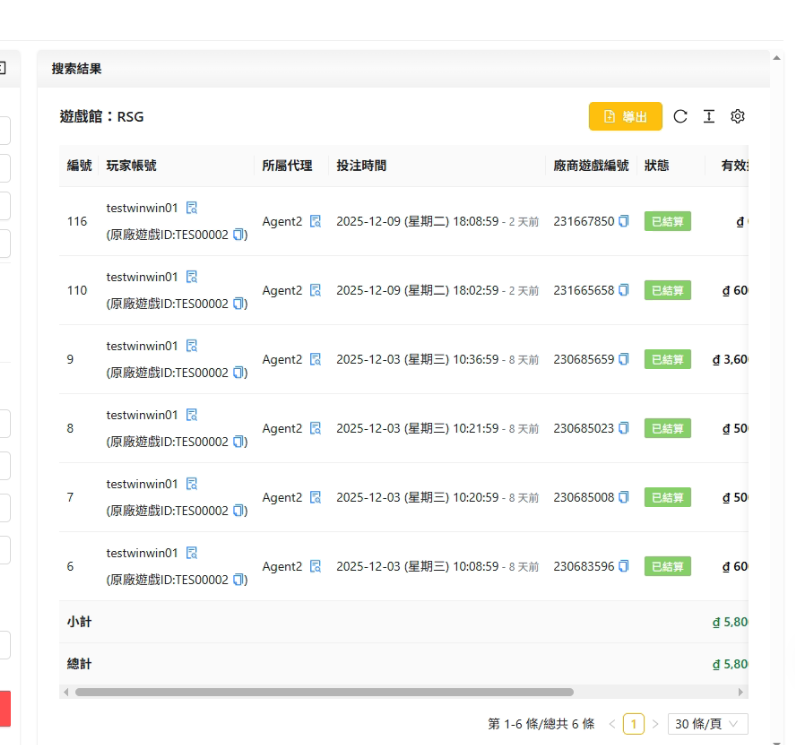
Task: Click the yellow 導出 export button
Action: pos(625,117)
